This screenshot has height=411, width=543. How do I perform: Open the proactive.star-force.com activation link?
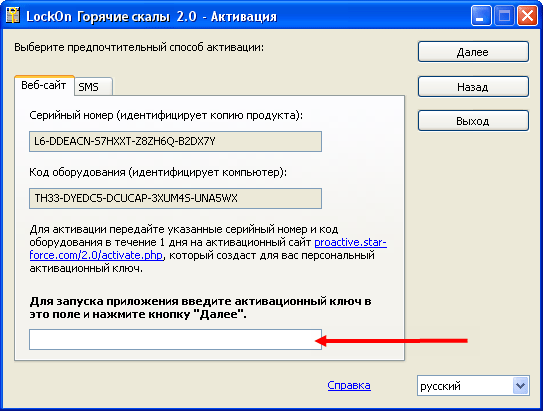[208, 249]
